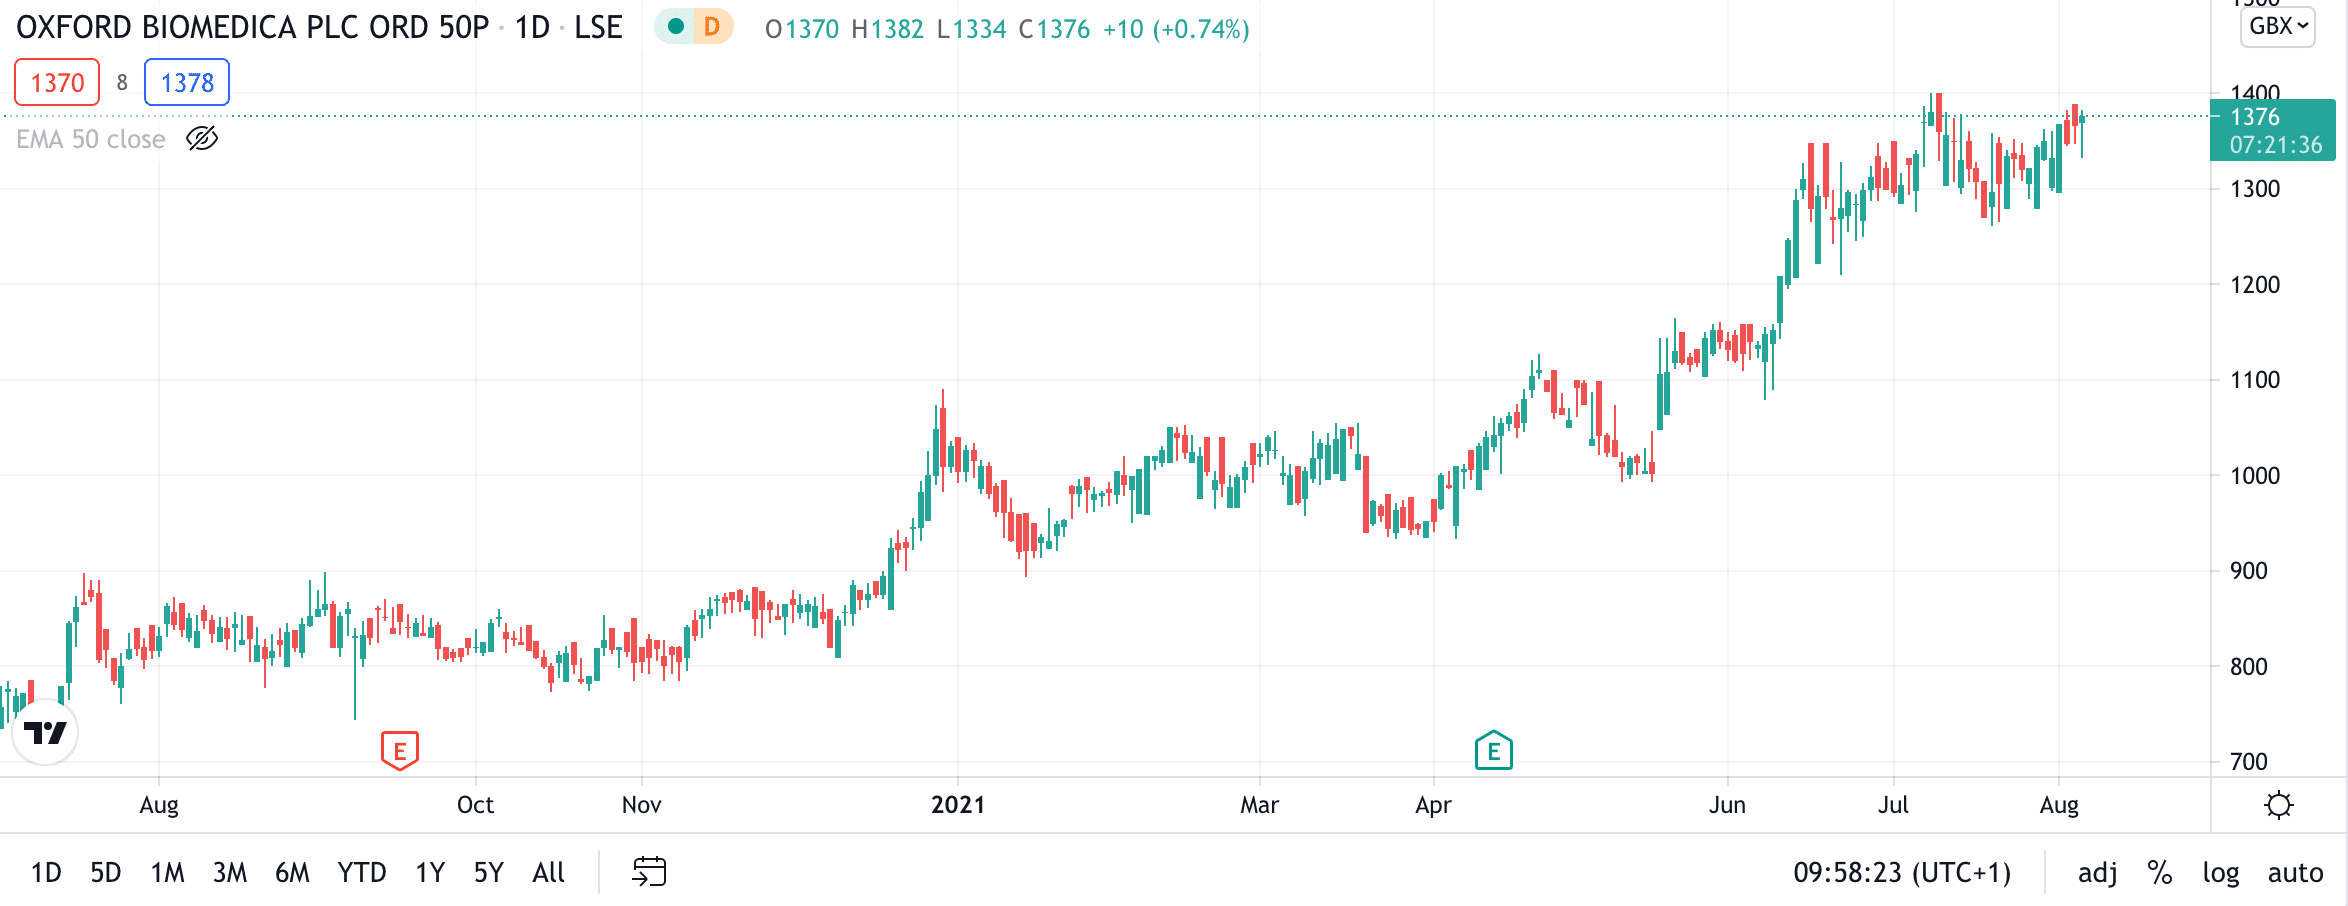
Task: Click the green earnings marker near April
Action: click(x=1494, y=750)
